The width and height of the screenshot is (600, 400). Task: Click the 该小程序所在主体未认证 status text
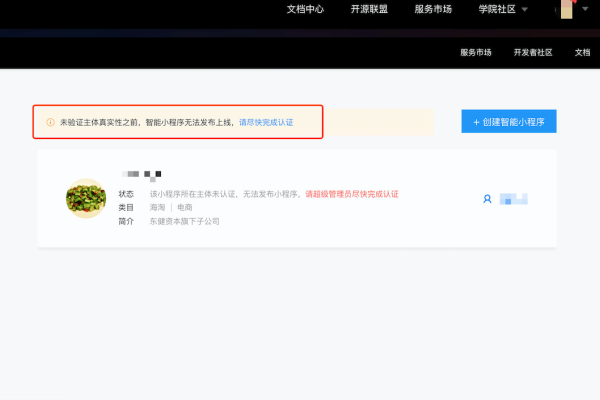click(192, 194)
